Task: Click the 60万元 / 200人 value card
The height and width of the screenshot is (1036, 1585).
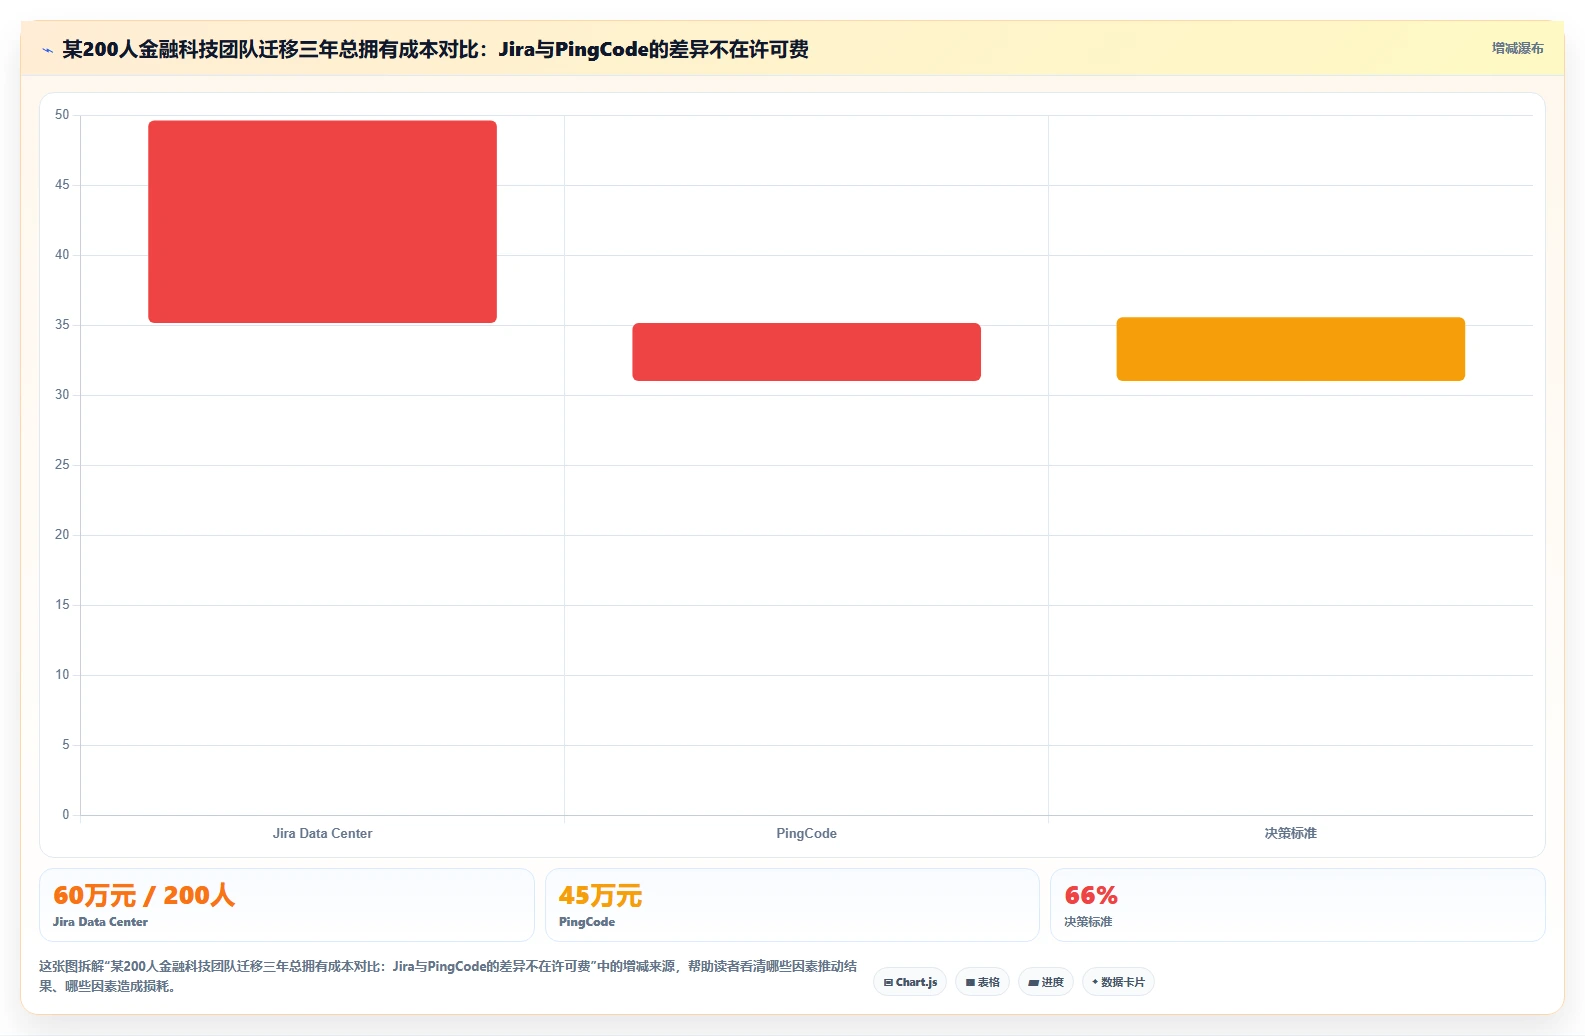Action: coord(287,905)
